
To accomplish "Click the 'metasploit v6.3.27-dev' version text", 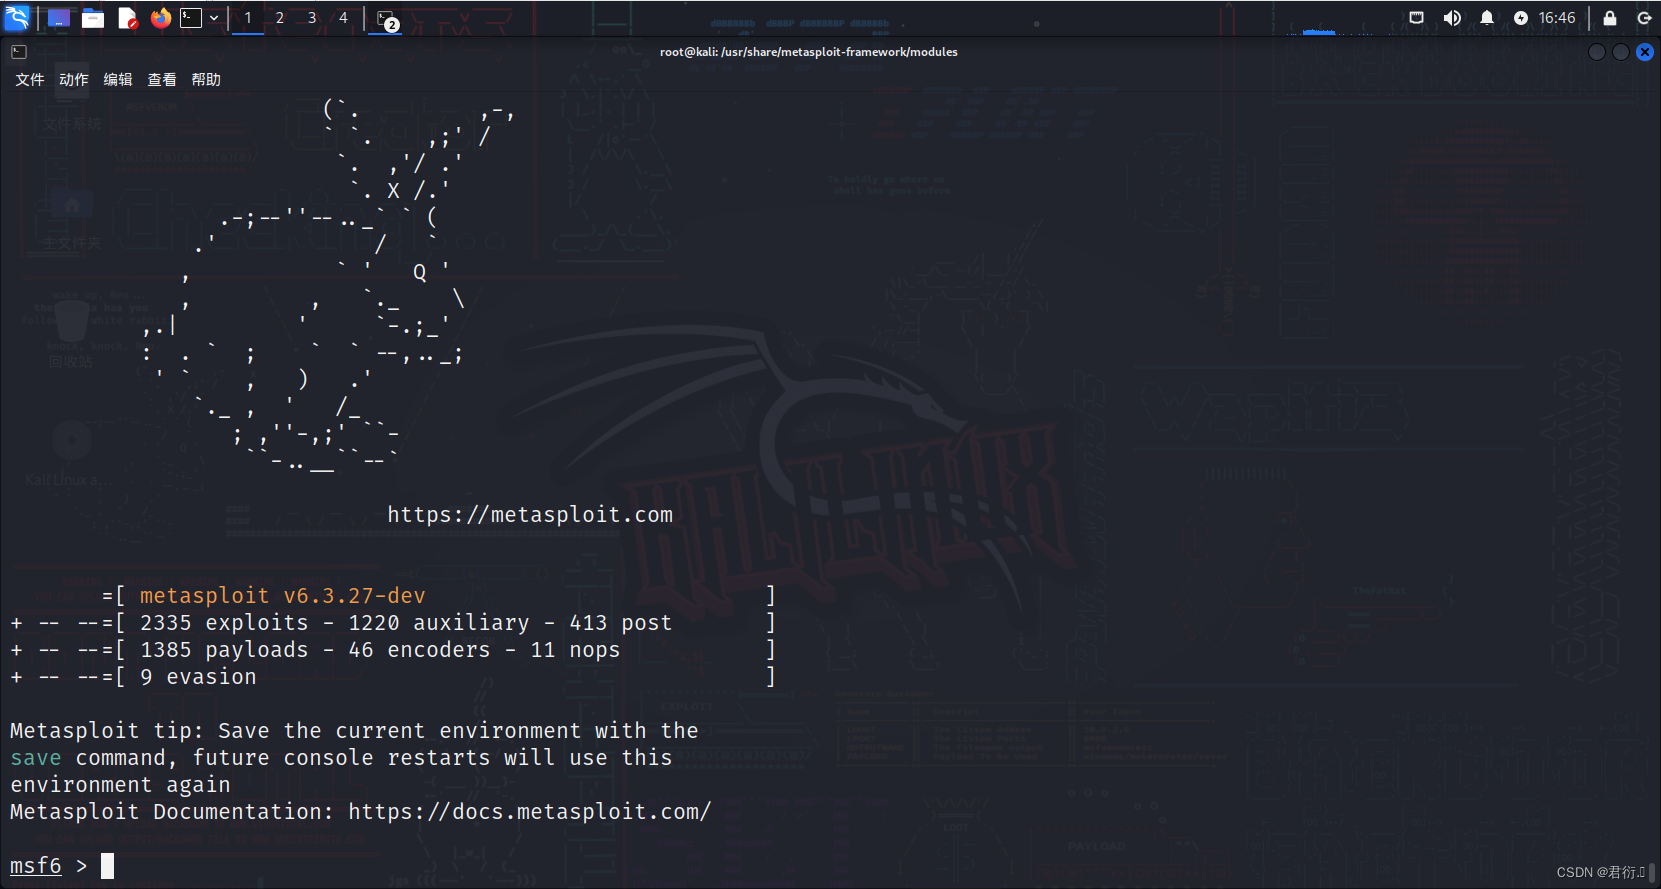I will point(283,596).
